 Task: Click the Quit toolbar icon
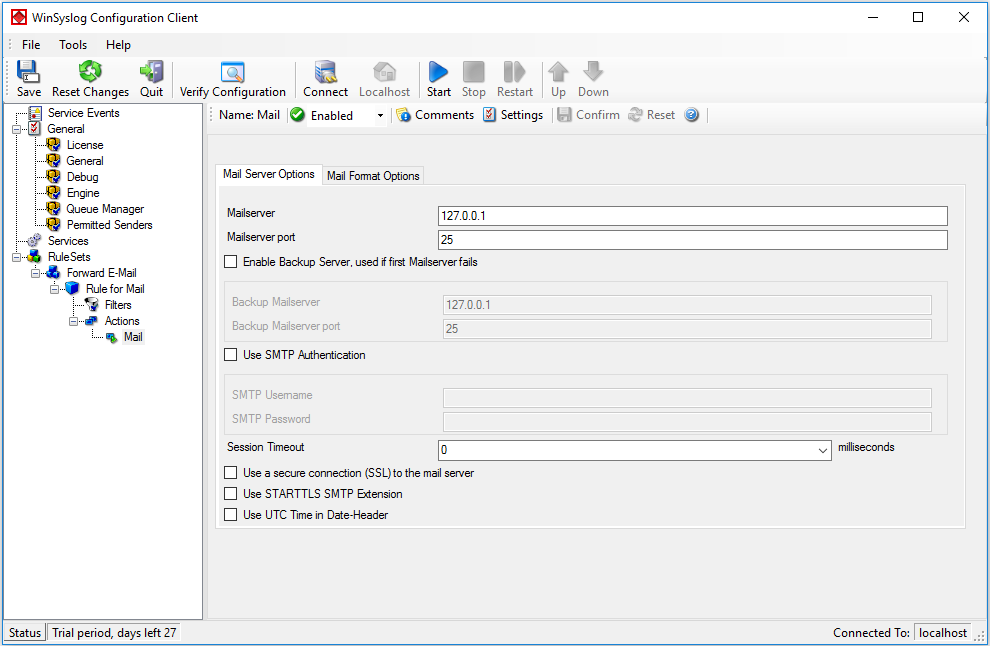(x=152, y=79)
